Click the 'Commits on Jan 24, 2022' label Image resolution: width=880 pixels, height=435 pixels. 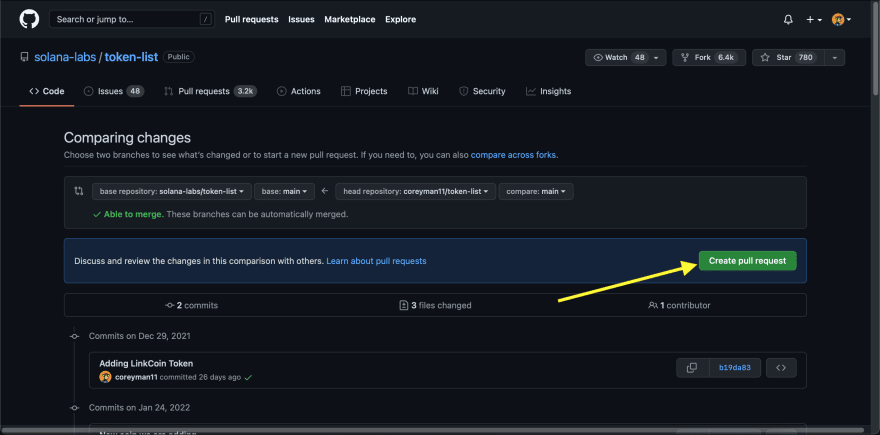(x=139, y=407)
